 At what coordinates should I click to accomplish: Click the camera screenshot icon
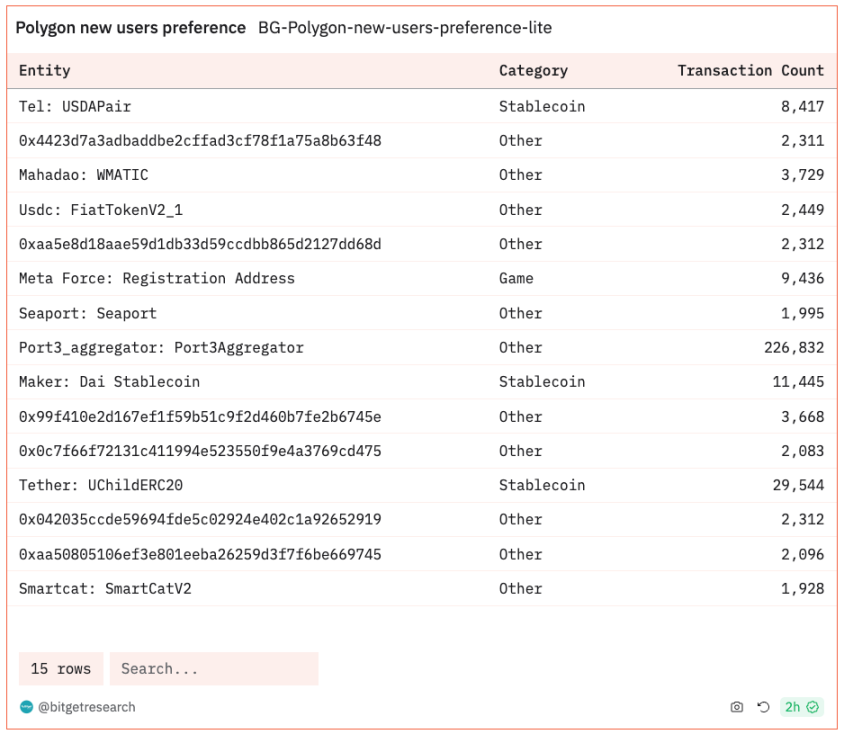click(737, 707)
